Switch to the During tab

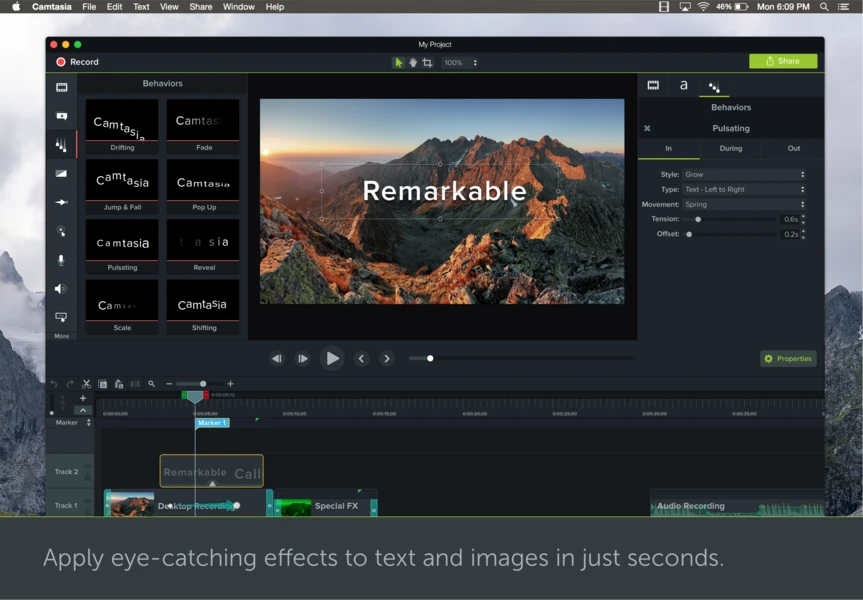pos(730,148)
